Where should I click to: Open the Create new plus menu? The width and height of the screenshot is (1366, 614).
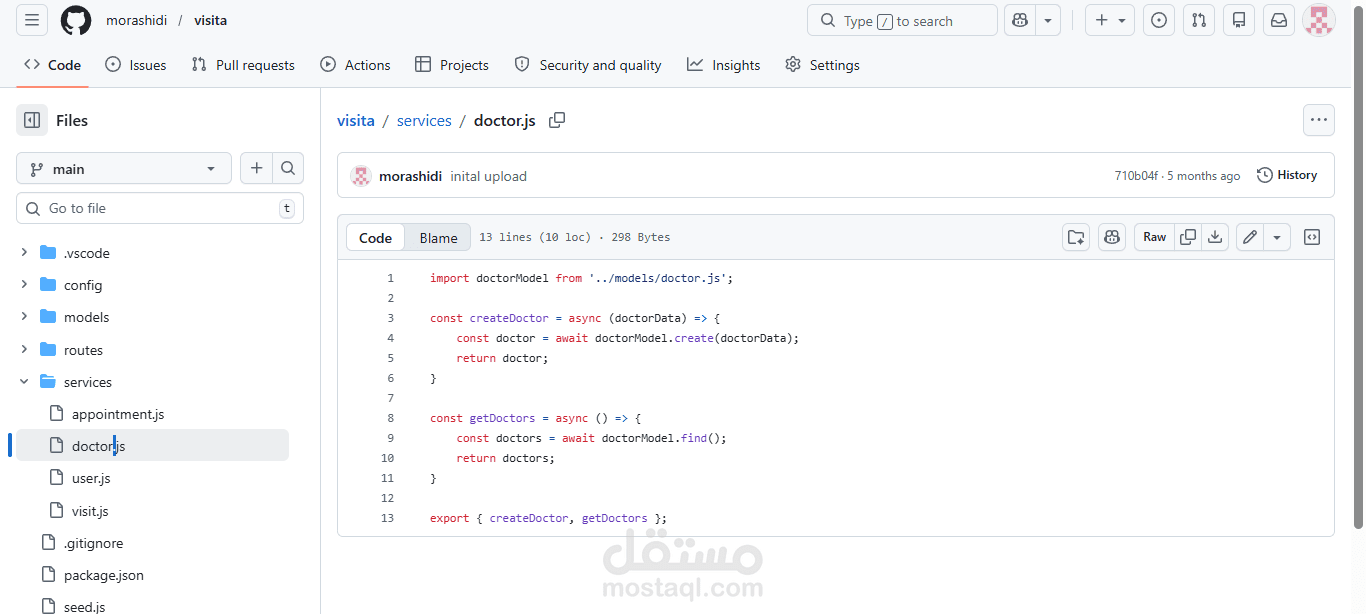[x=1110, y=20]
